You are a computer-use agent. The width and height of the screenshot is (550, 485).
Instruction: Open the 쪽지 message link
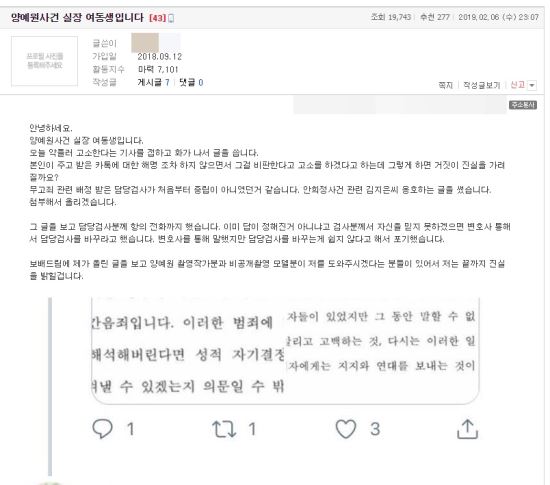click(445, 85)
